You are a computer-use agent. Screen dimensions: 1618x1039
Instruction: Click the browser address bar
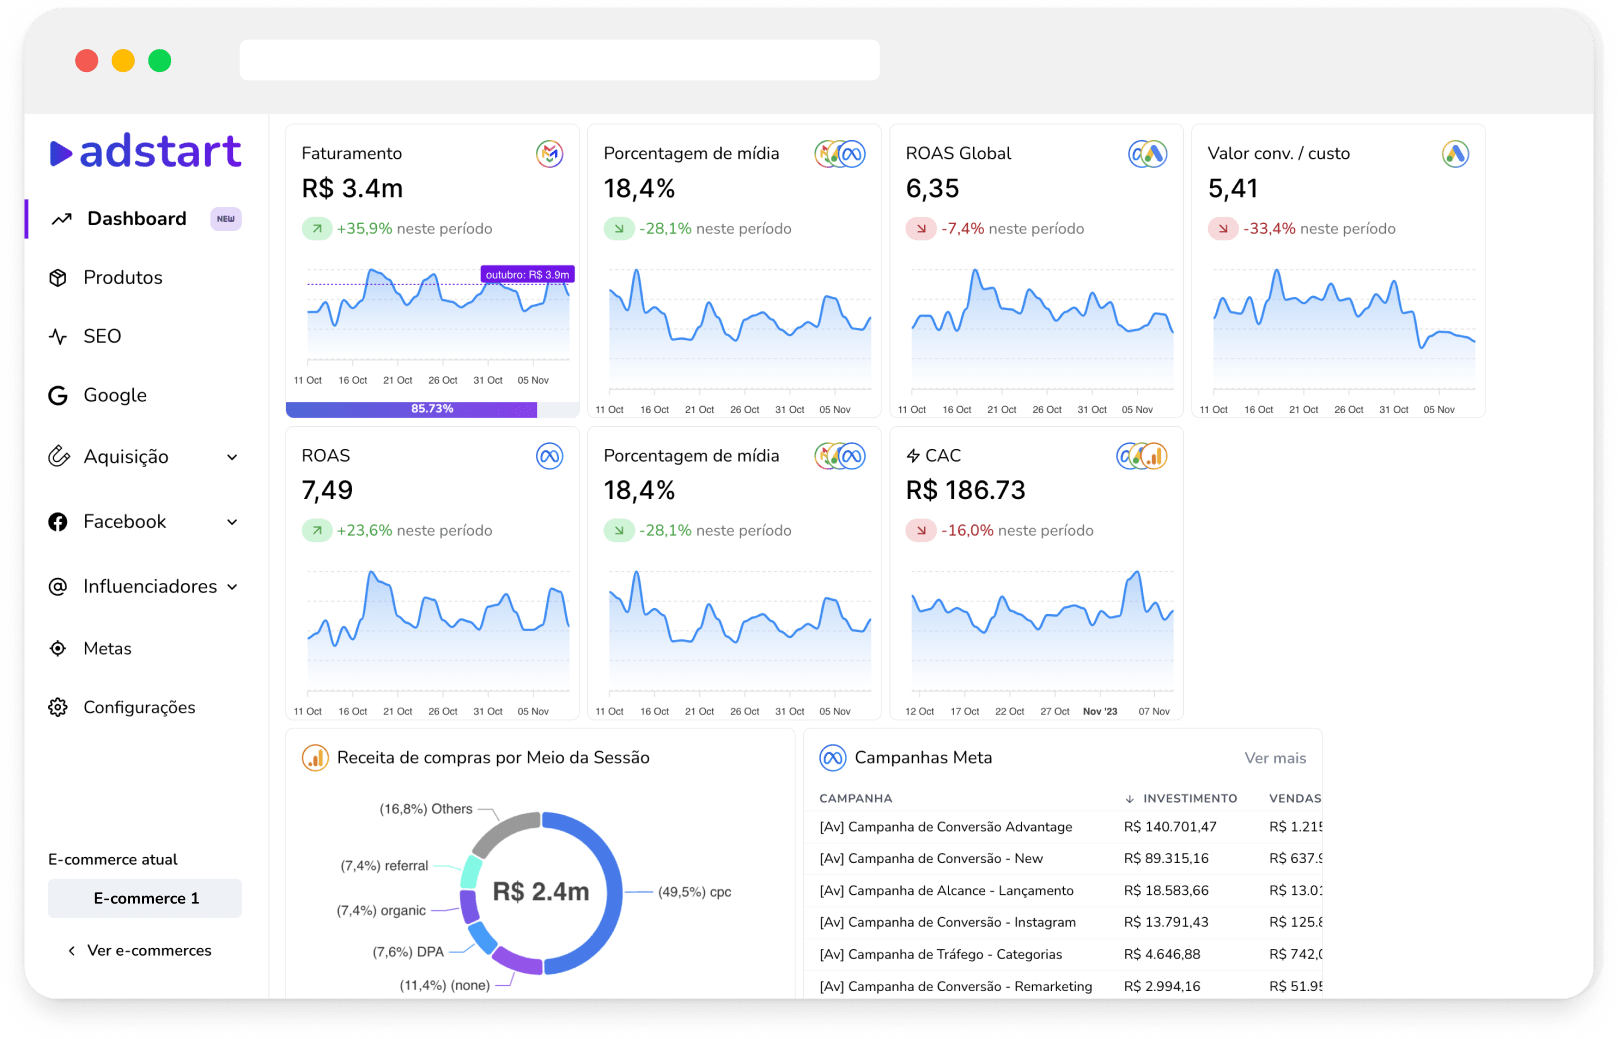560,60
